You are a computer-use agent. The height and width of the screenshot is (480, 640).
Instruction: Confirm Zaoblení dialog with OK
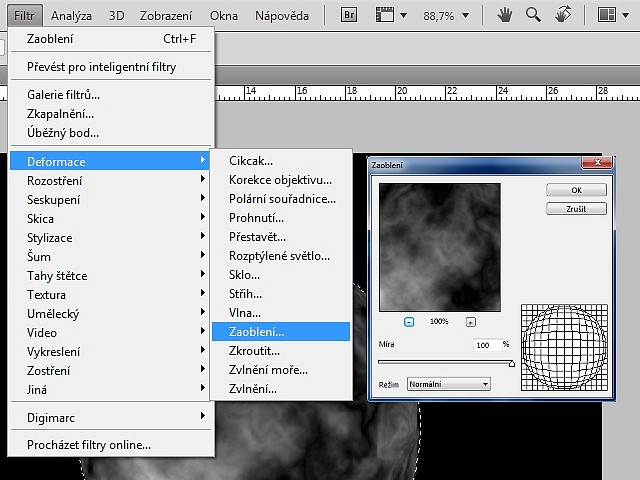pyautogui.click(x=576, y=190)
